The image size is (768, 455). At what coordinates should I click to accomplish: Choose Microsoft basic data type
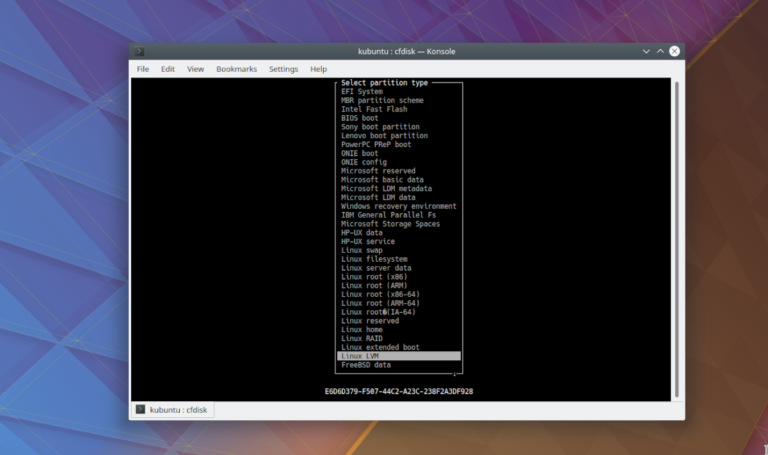[x=382, y=180]
